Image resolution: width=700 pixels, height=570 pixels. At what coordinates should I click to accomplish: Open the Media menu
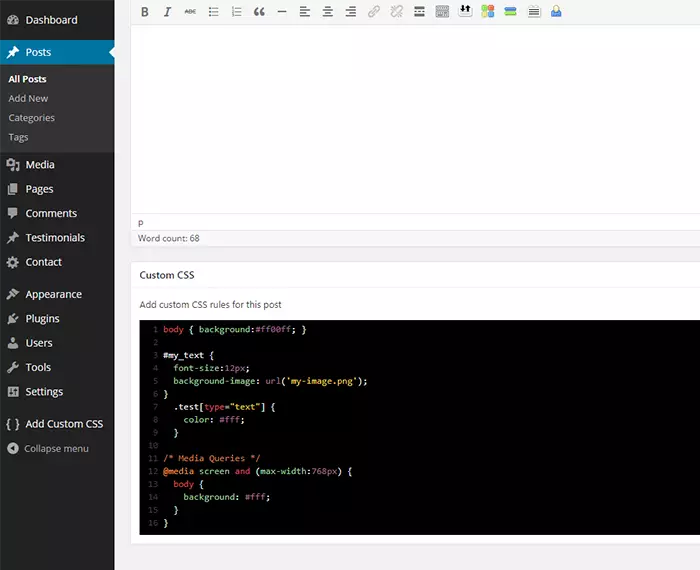[x=40, y=165]
